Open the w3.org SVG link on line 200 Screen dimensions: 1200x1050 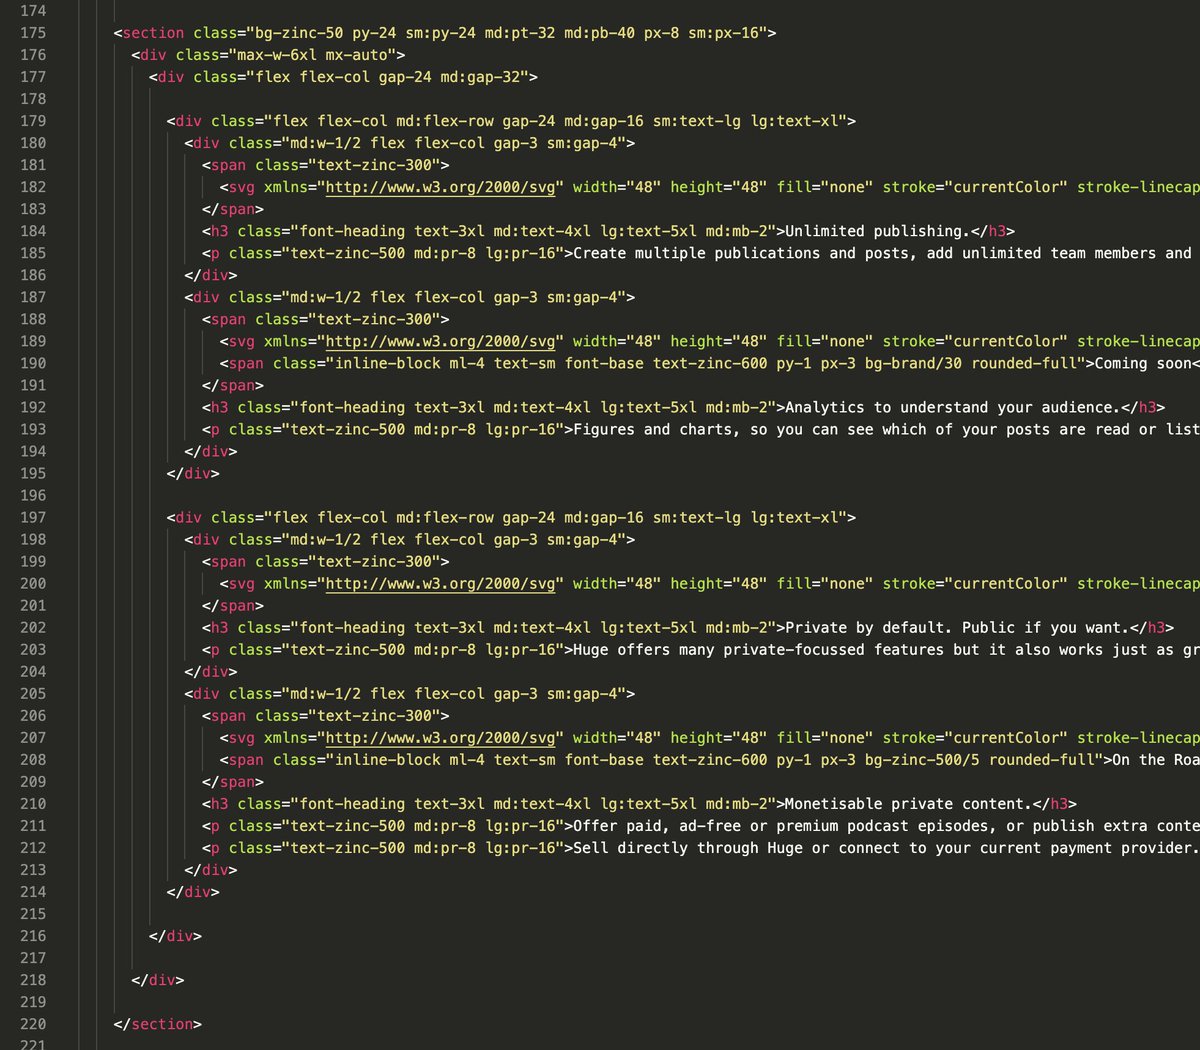click(x=441, y=584)
